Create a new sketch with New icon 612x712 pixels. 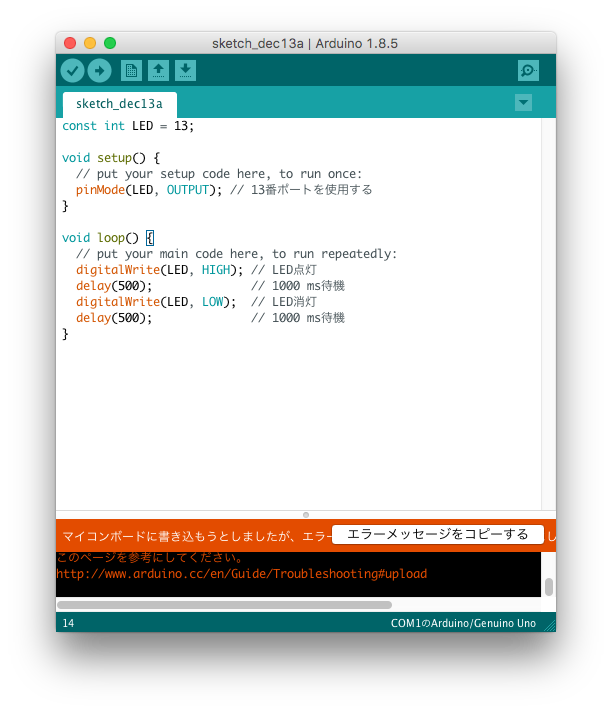pos(131,71)
